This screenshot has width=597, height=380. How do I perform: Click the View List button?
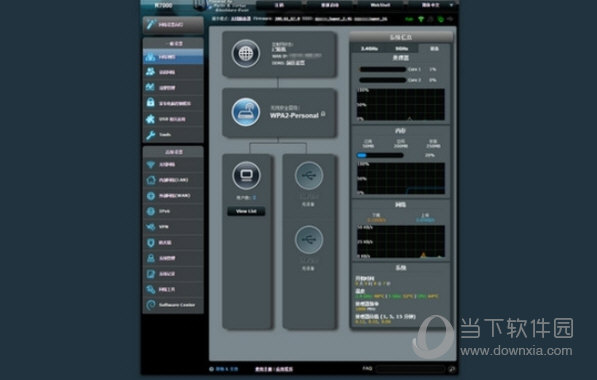coord(246,211)
